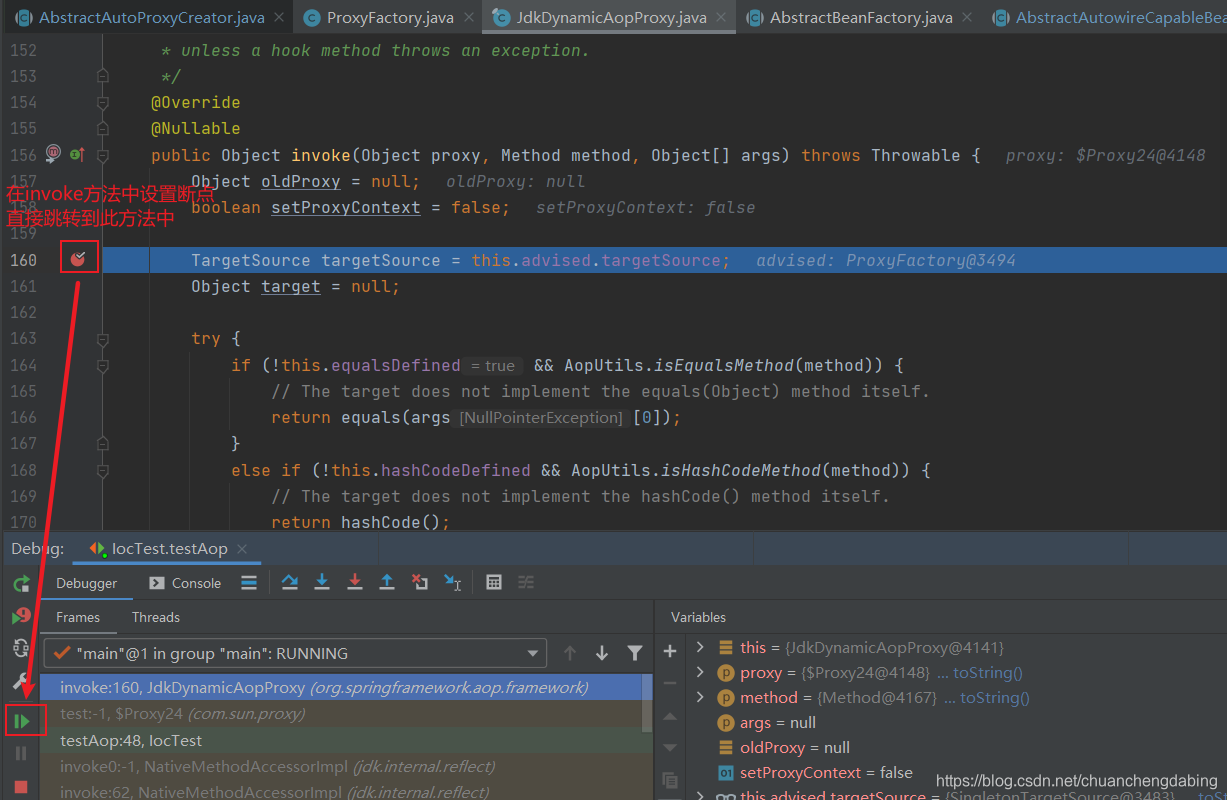The height and width of the screenshot is (800, 1227).
Task: Expand the 'proxy' variable node
Action: point(700,672)
